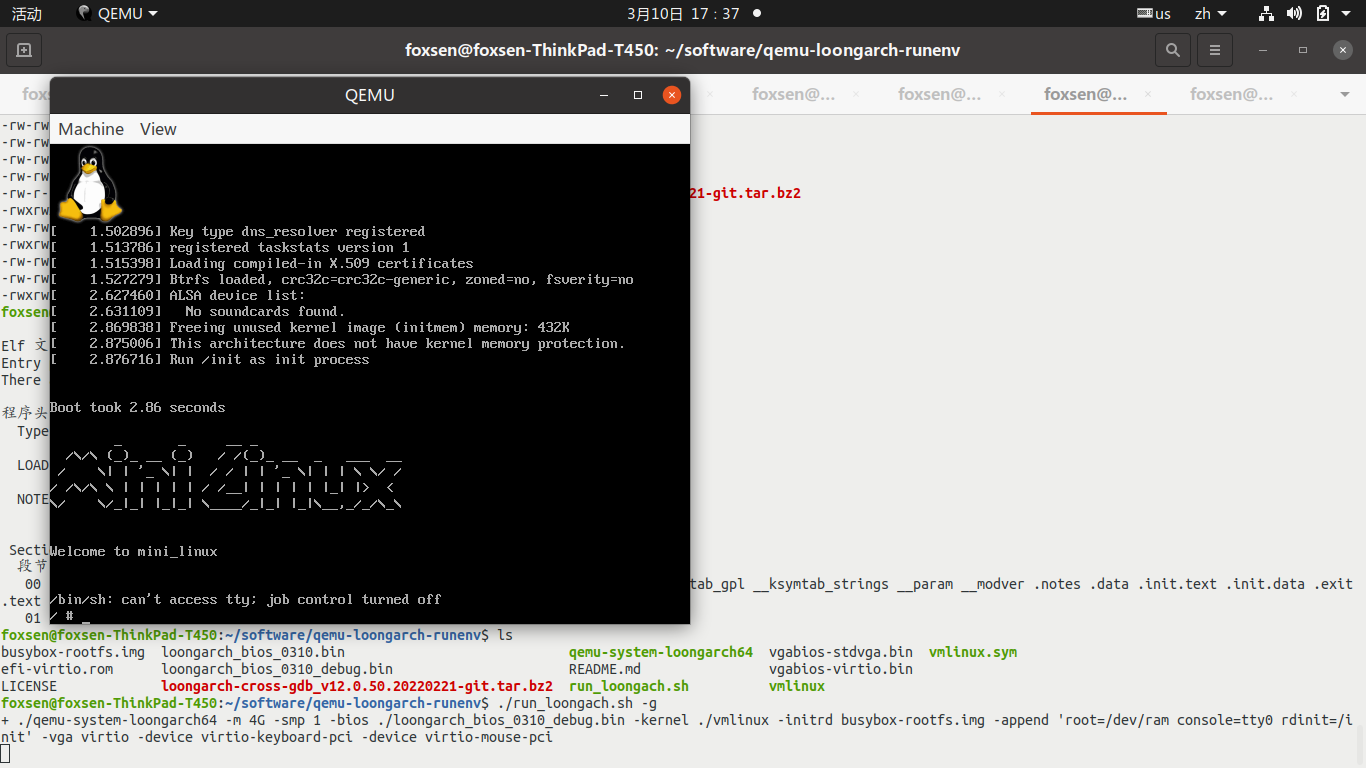Click the 'No soundcards found.' line
This screenshot has width=1366, height=768.
pyautogui.click(x=265, y=312)
